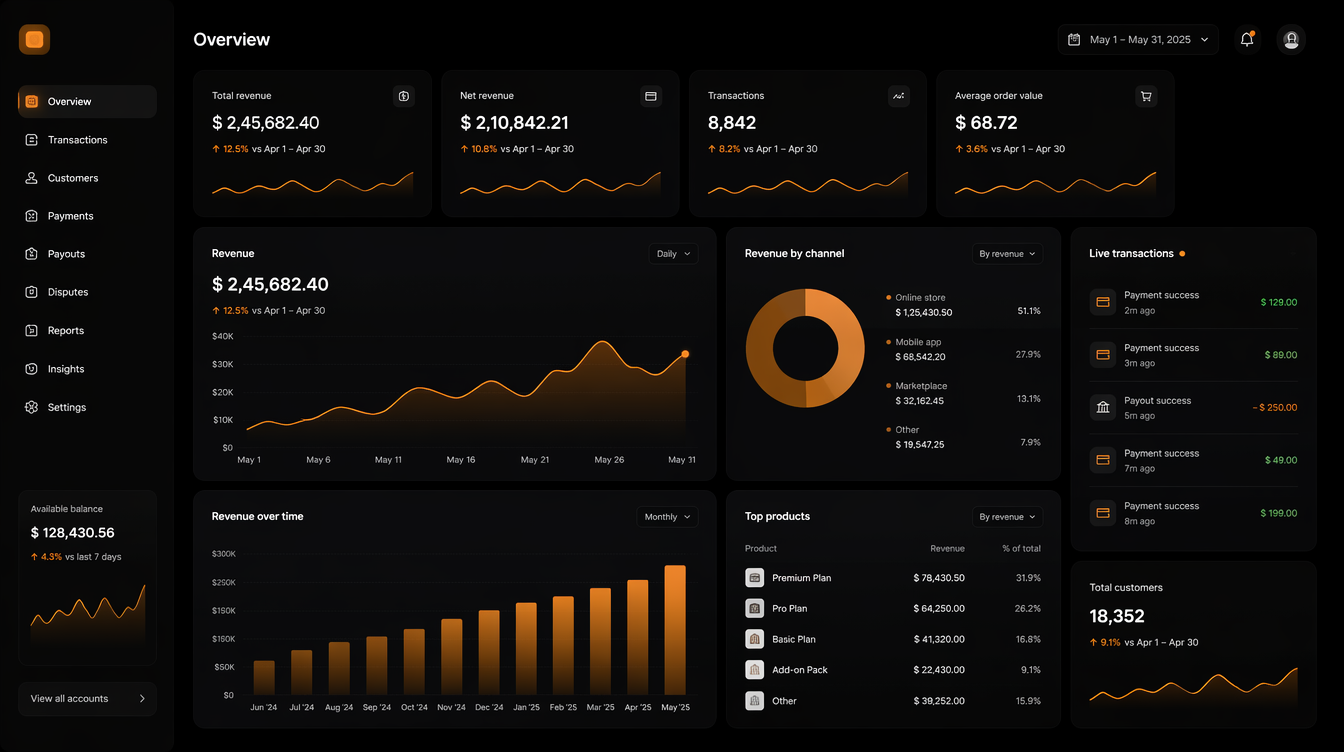Open the Settings menu item
The height and width of the screenshot is (752, 1344).
pos(87,407)
